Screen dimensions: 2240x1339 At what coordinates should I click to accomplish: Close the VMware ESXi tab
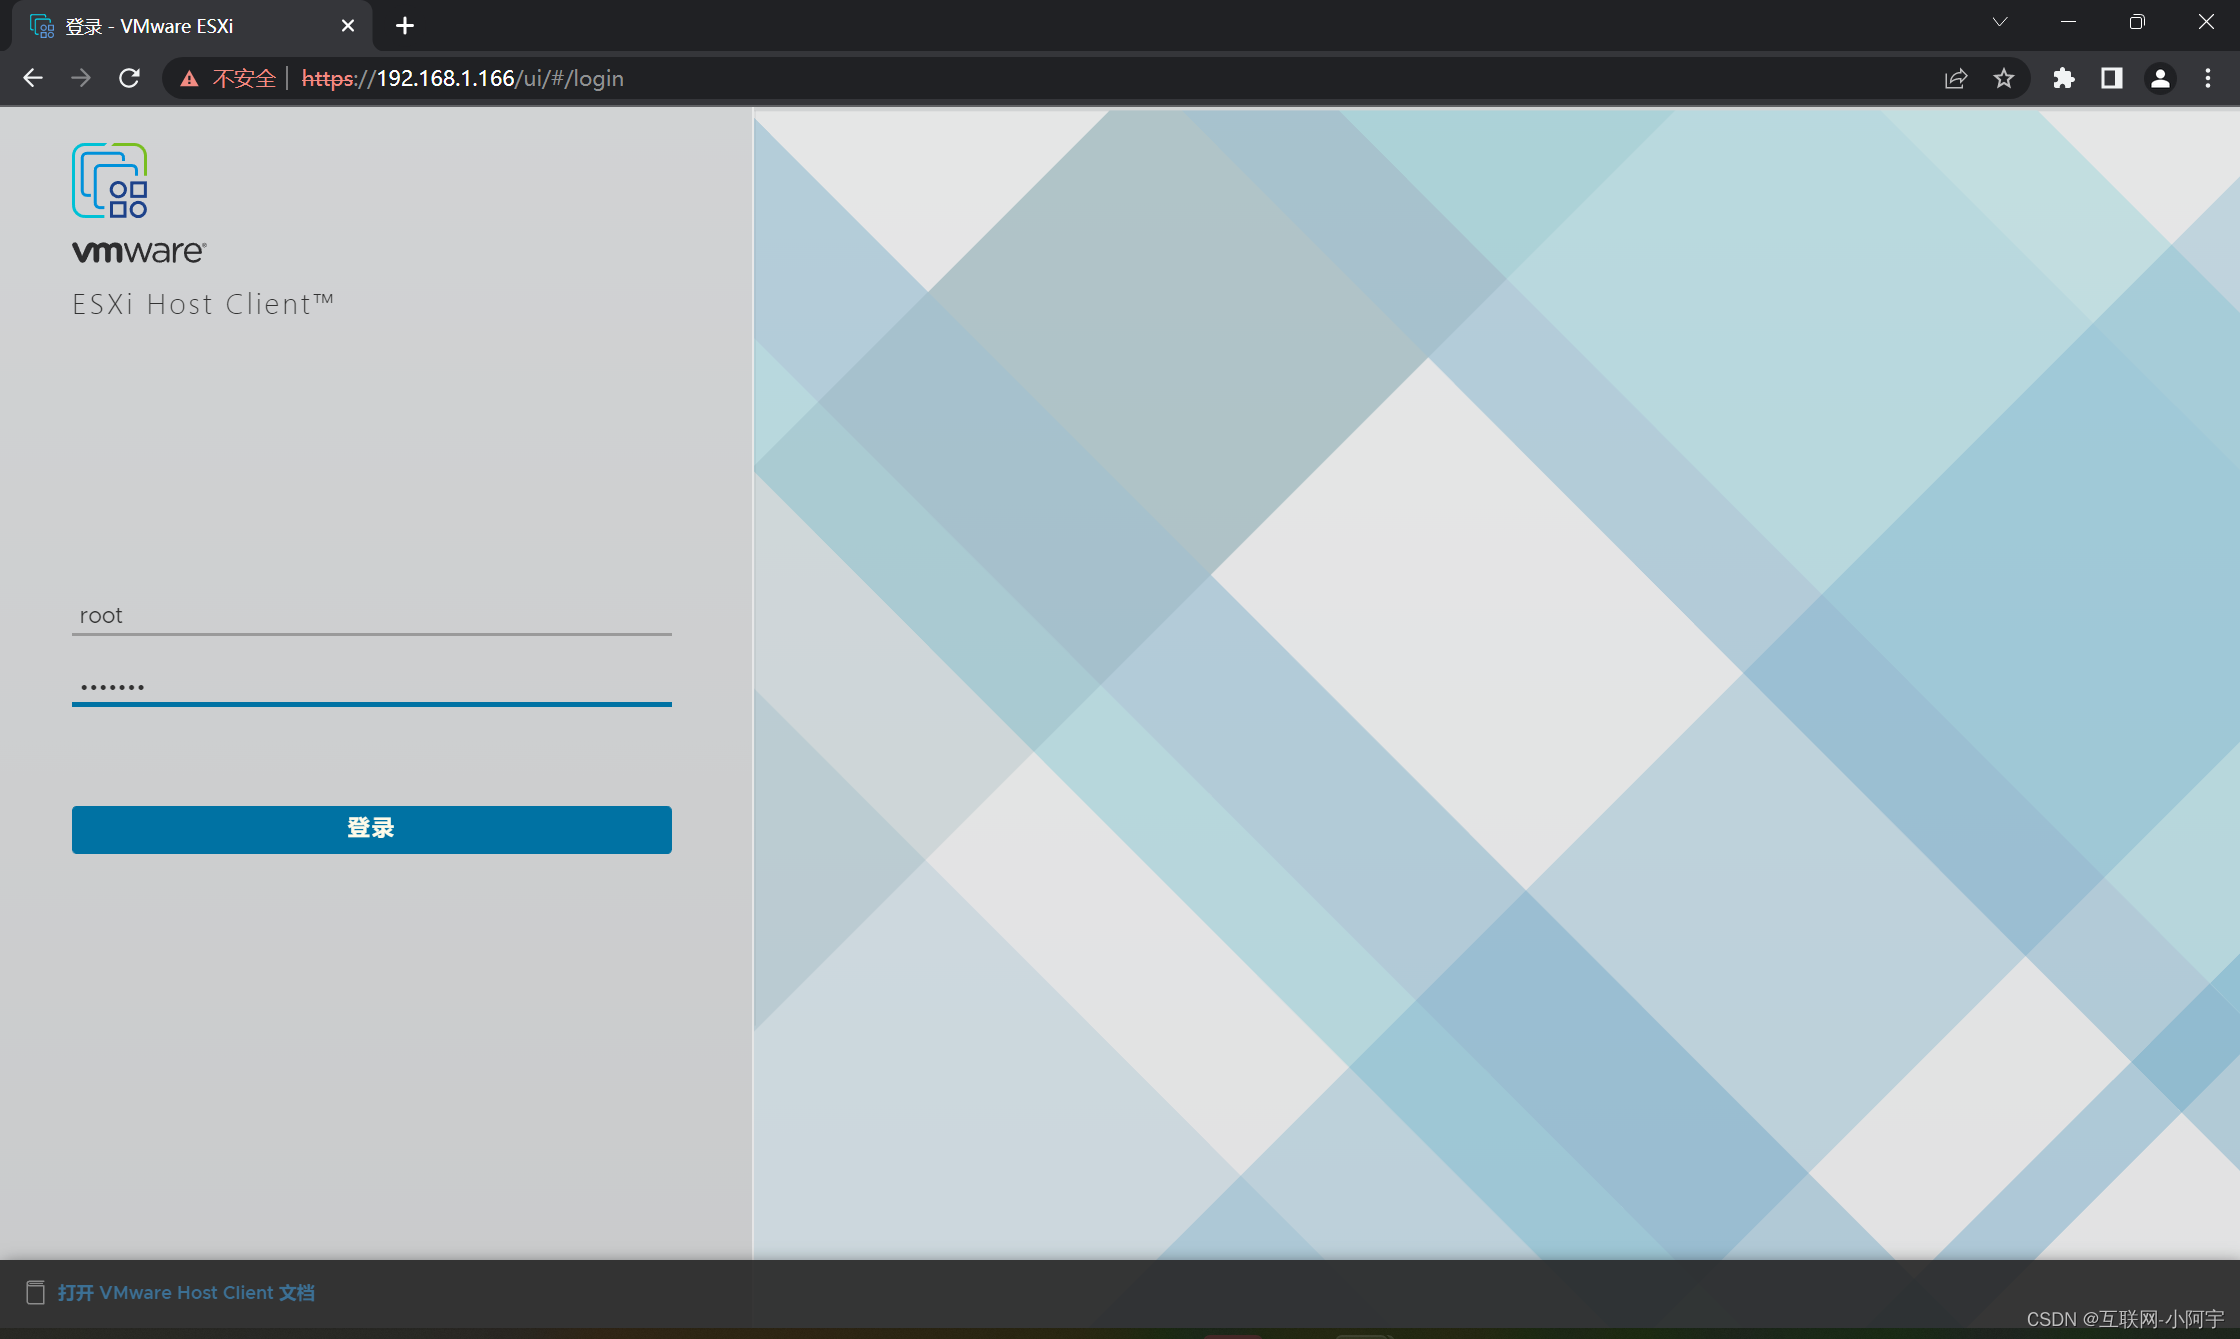[x=347, y=26]
